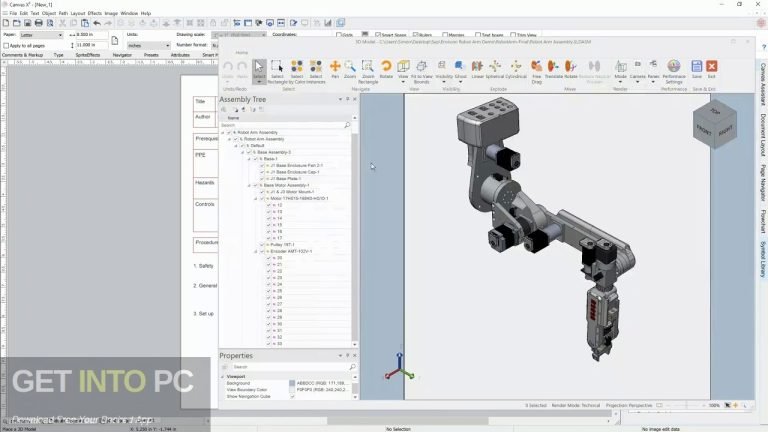Select the Cylindrical explode tool
Screen dimensions: 768x432
point(515,68)
